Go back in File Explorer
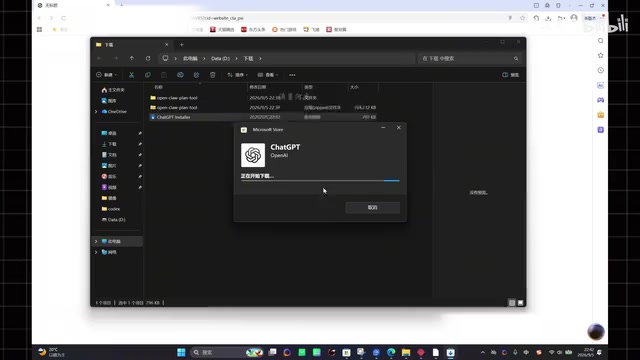 click(x=99, y=58)
